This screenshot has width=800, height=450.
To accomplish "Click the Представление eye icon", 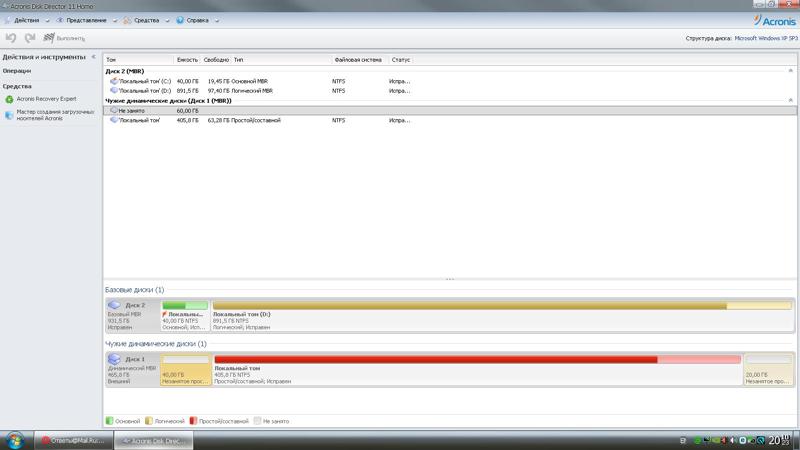I will pos(60,20).
